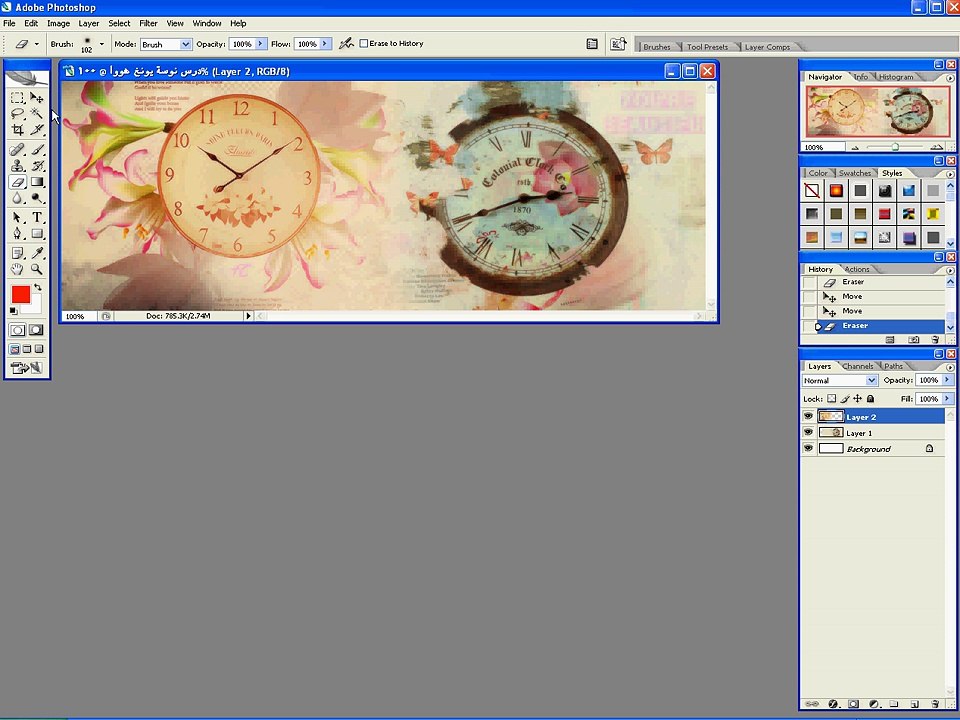Select the Move tool in the toolbox
Image resolution: width=960 pixels, height=720 pixels.
(x=37, y=97)
